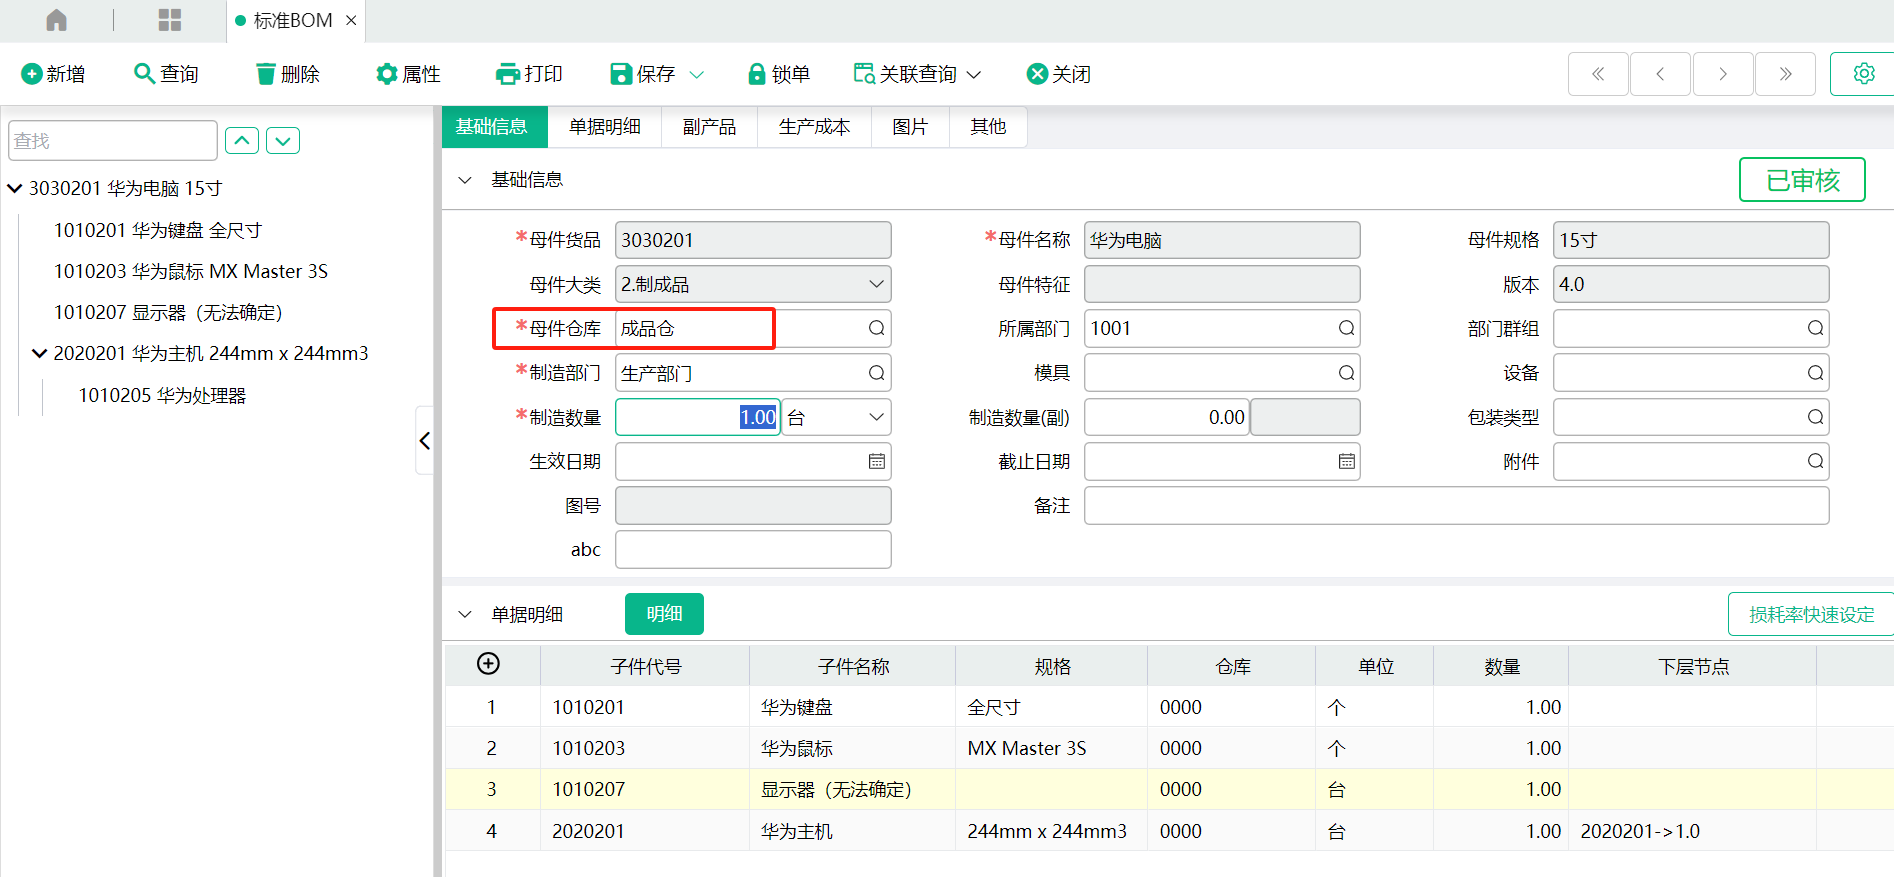
Task: Open the module grid menu icon
Action: click(170, 20)
